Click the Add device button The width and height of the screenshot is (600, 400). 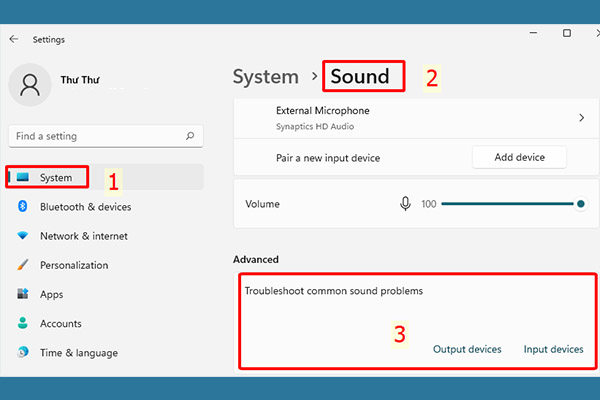coord(519,157)
